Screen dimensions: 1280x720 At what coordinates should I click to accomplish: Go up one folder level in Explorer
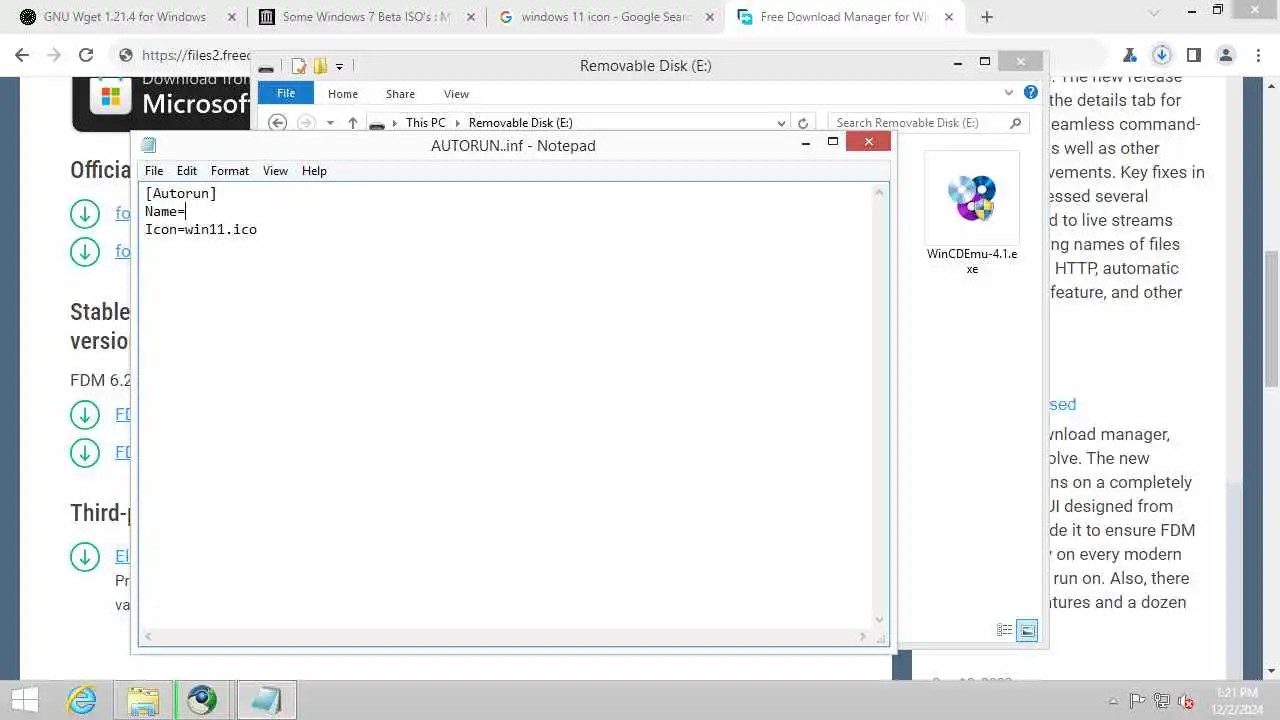coord(353,123)
